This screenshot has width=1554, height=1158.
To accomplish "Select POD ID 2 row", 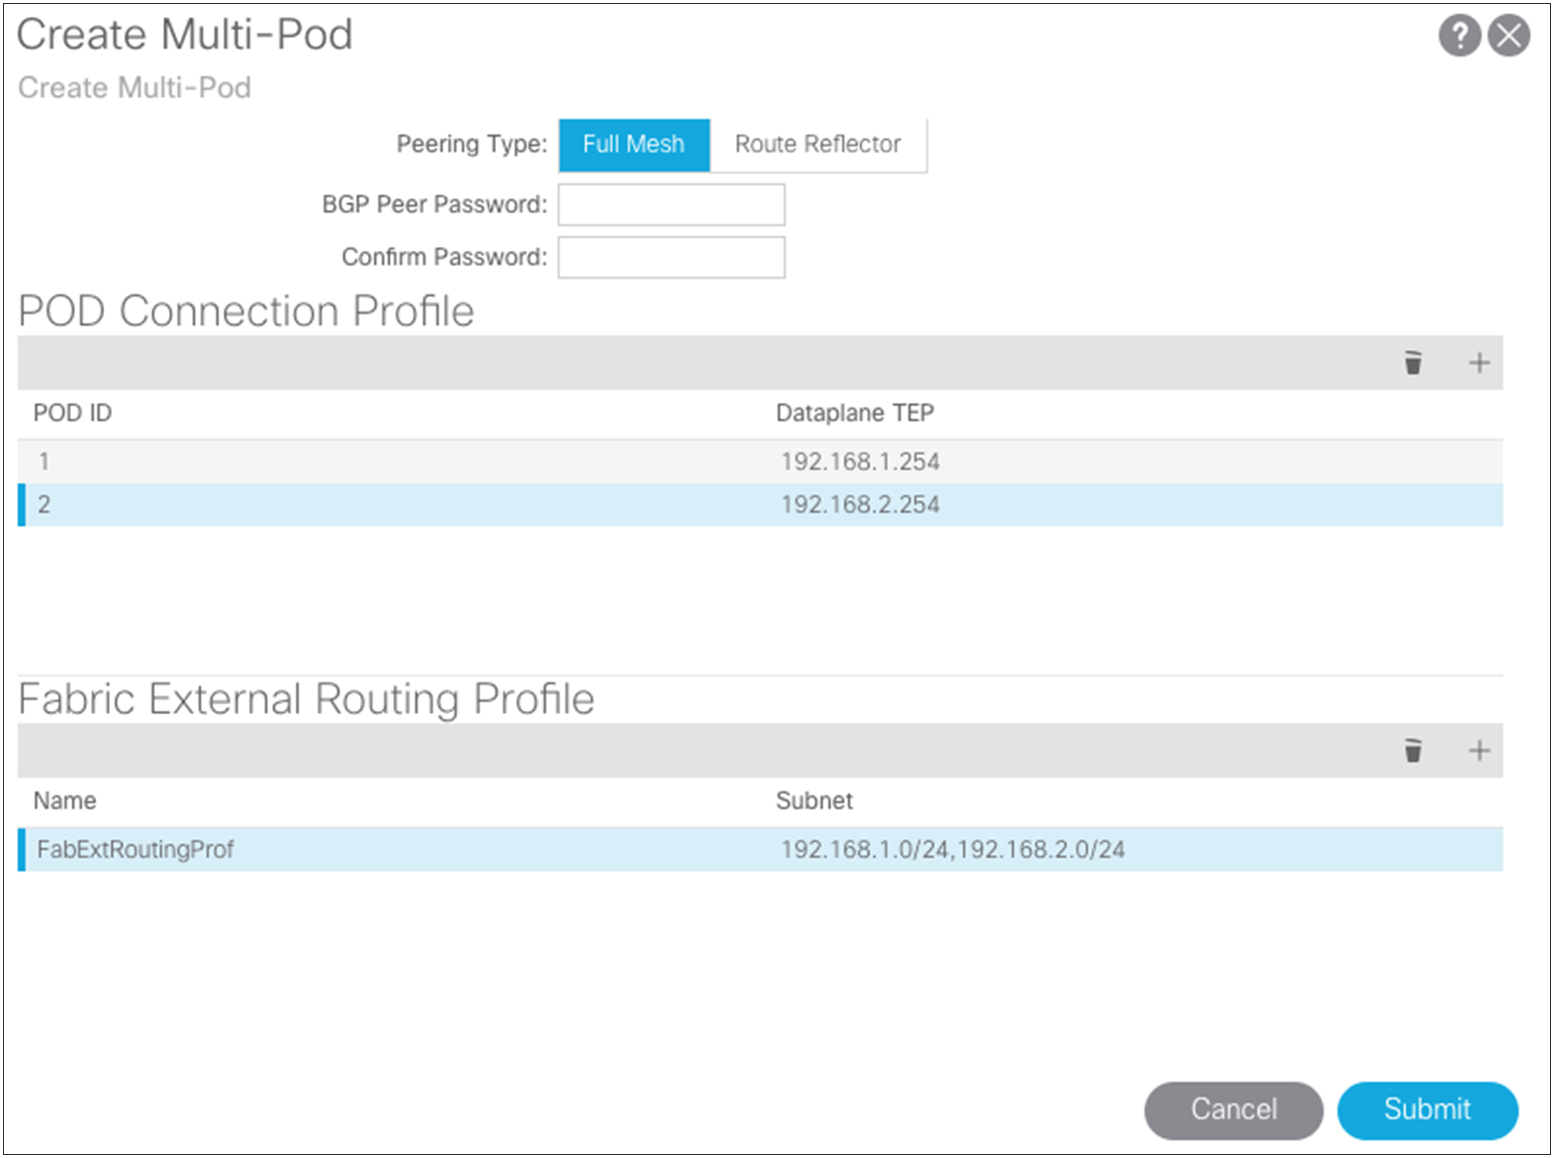I will tap(760, 504).
